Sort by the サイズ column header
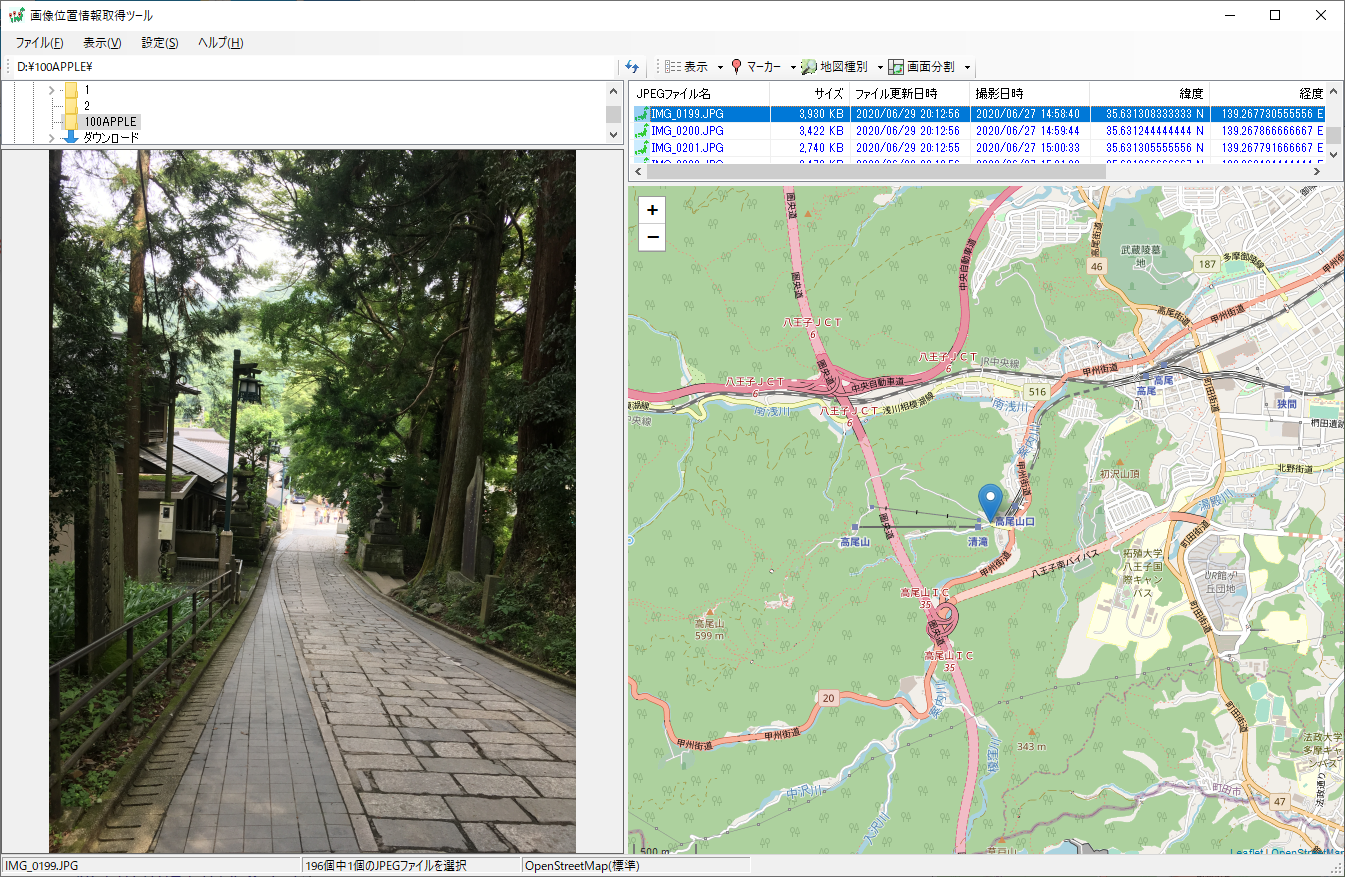This screenshot has width=1345, height=877. pyautogui.click(x=810, y=94)
